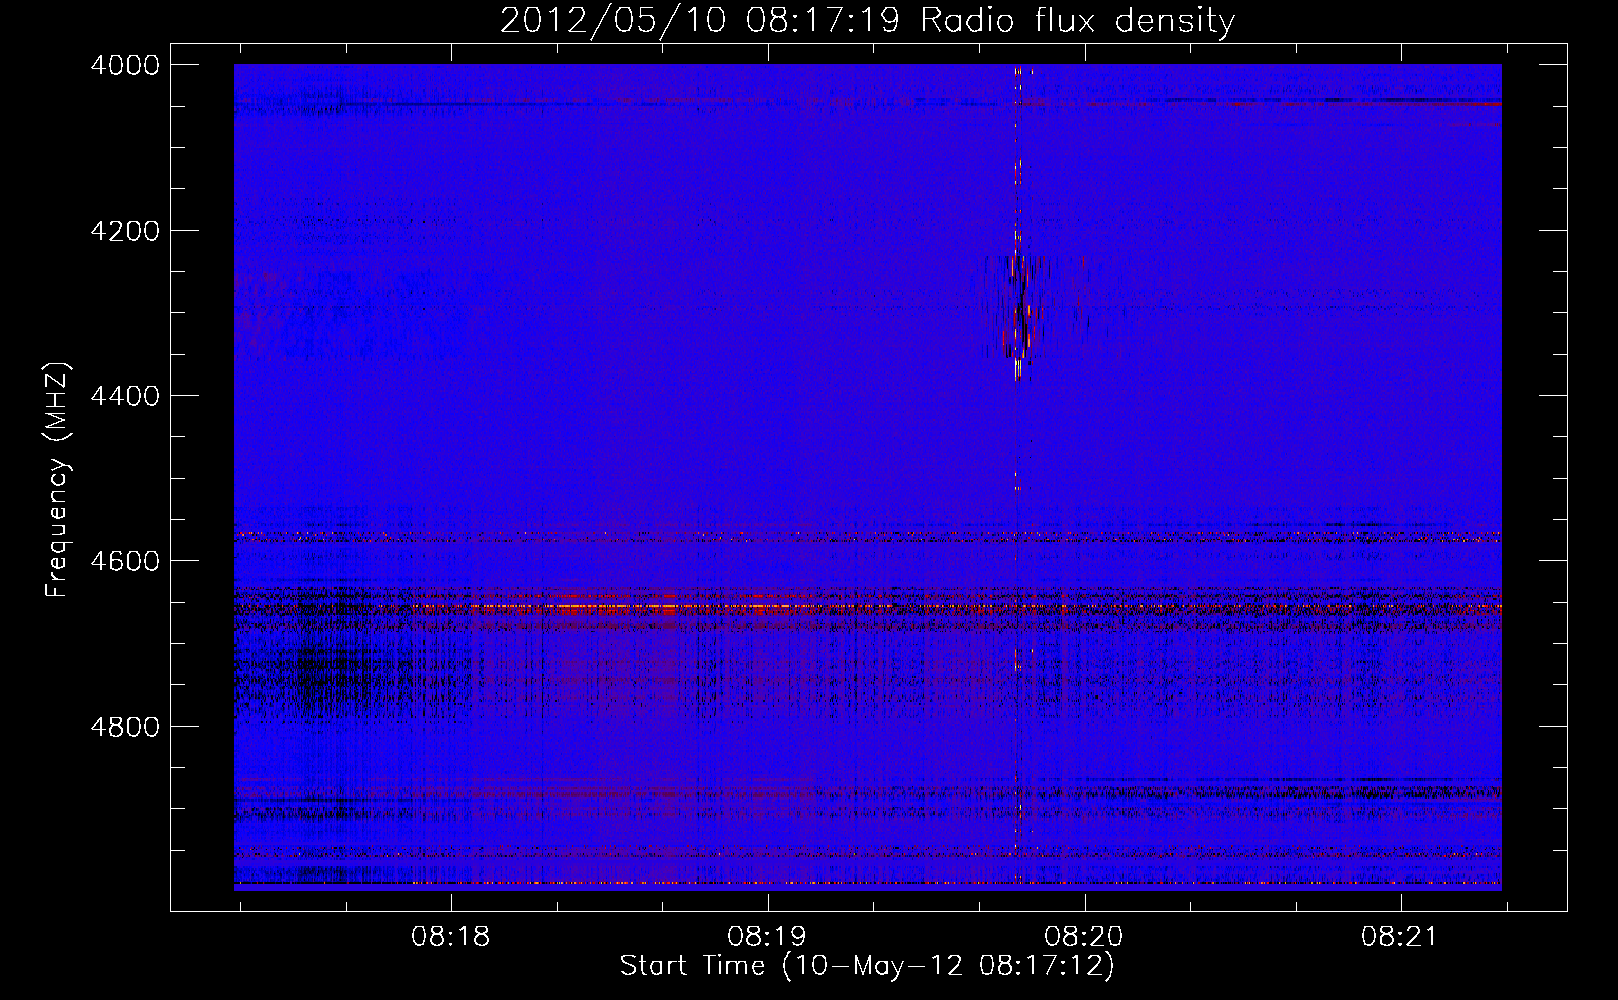Click the '08:19' time axis label

tap(767, 937)
